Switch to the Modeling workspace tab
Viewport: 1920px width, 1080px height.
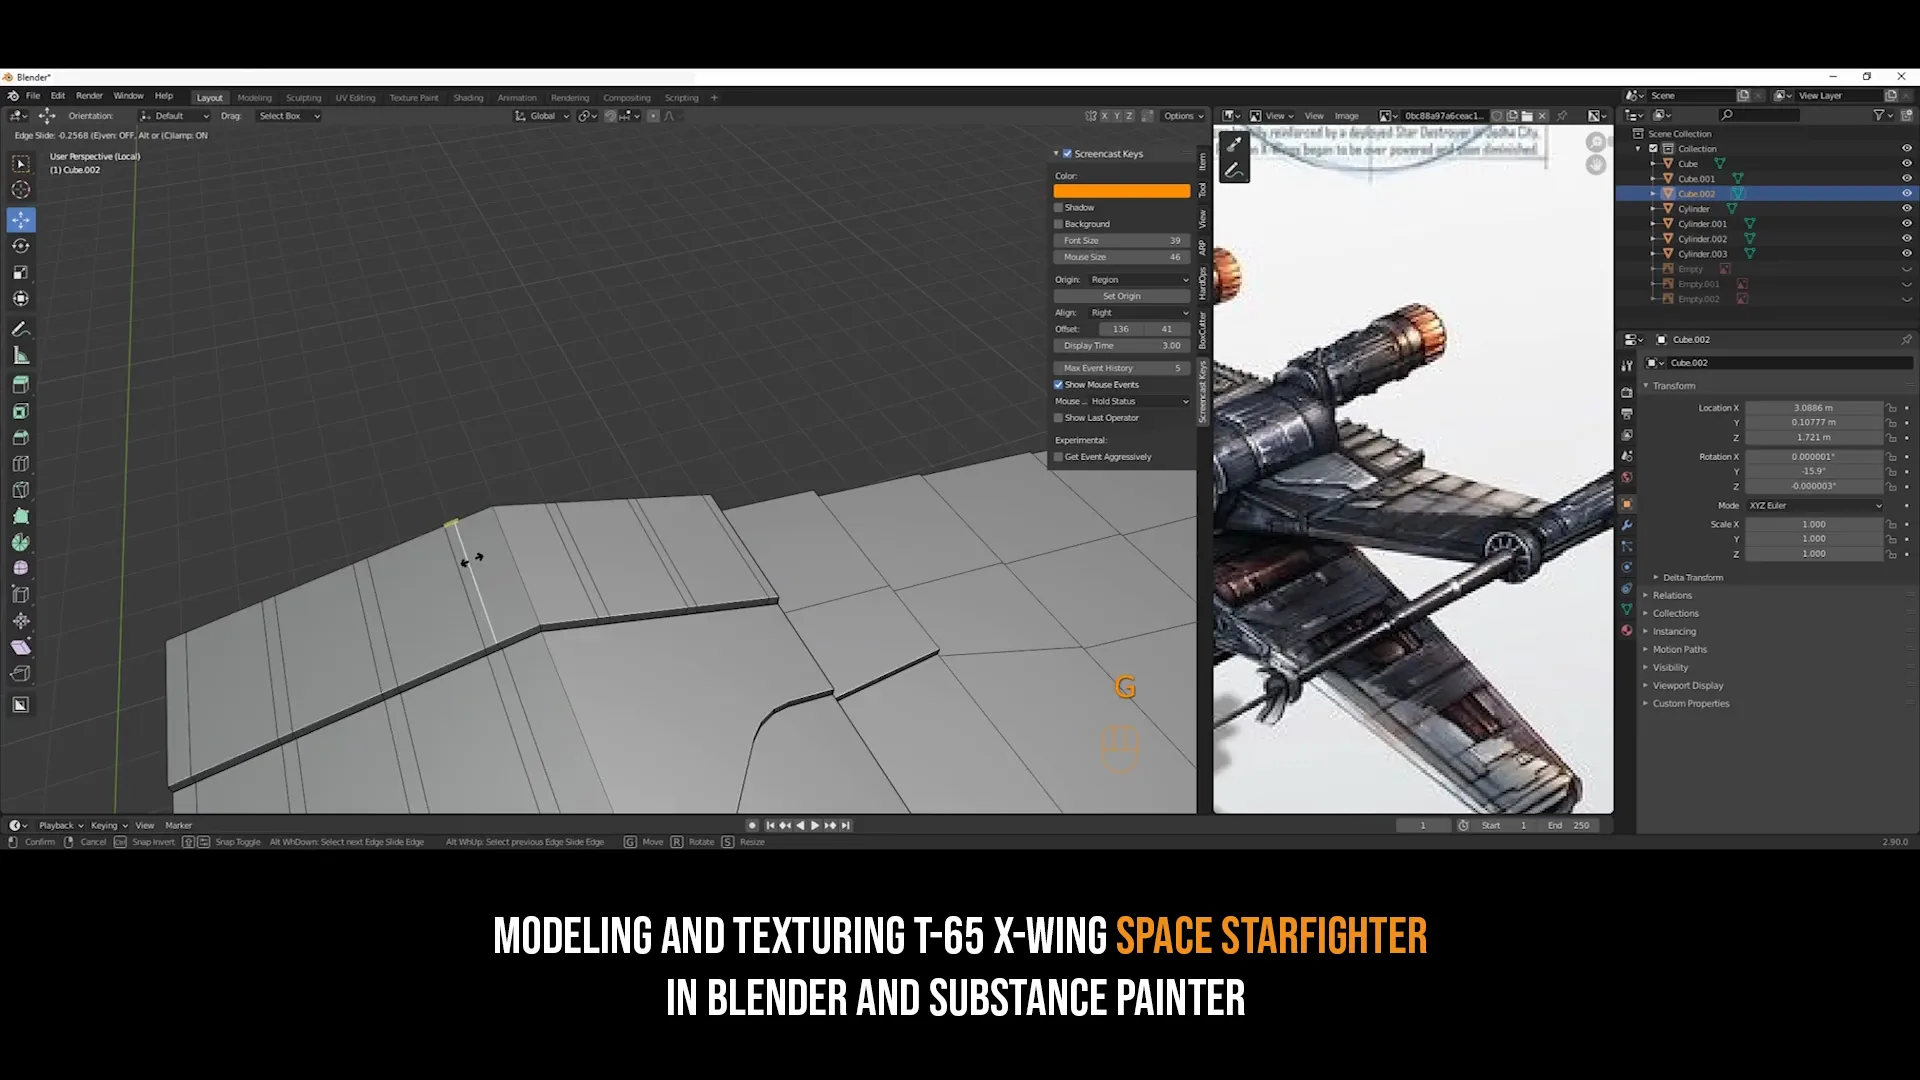click(x=254, y=98)
